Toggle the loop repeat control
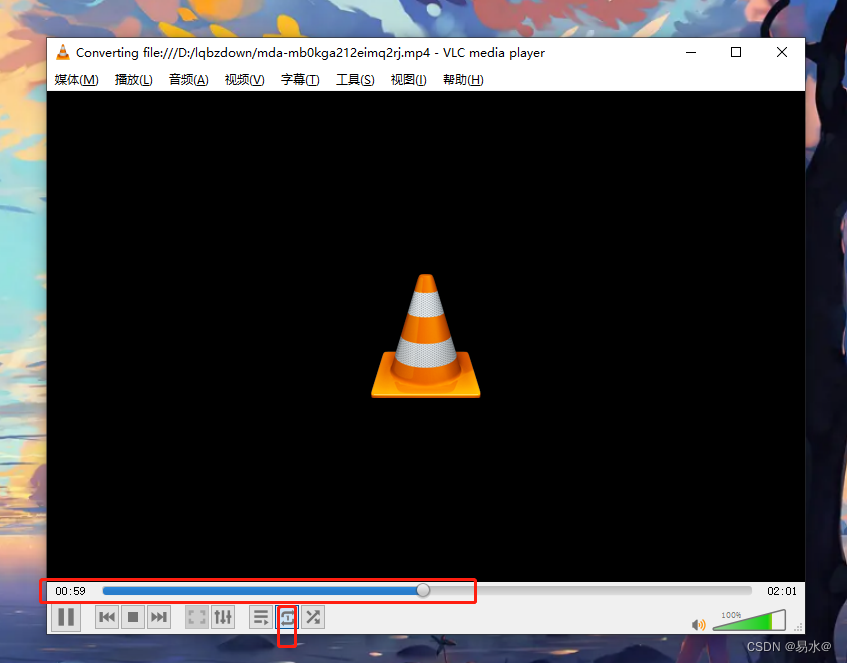The height and width of the screenshot is (663, 847). [287, 617]
